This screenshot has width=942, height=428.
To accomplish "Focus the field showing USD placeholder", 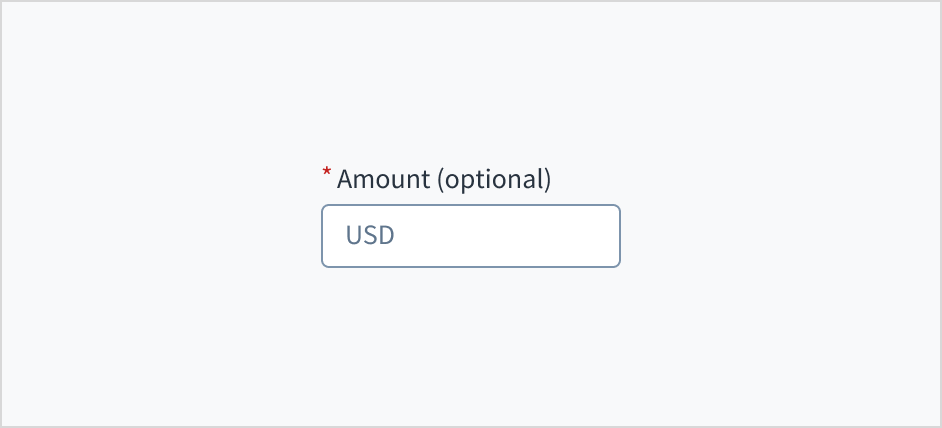I will [x=470, y=236].
